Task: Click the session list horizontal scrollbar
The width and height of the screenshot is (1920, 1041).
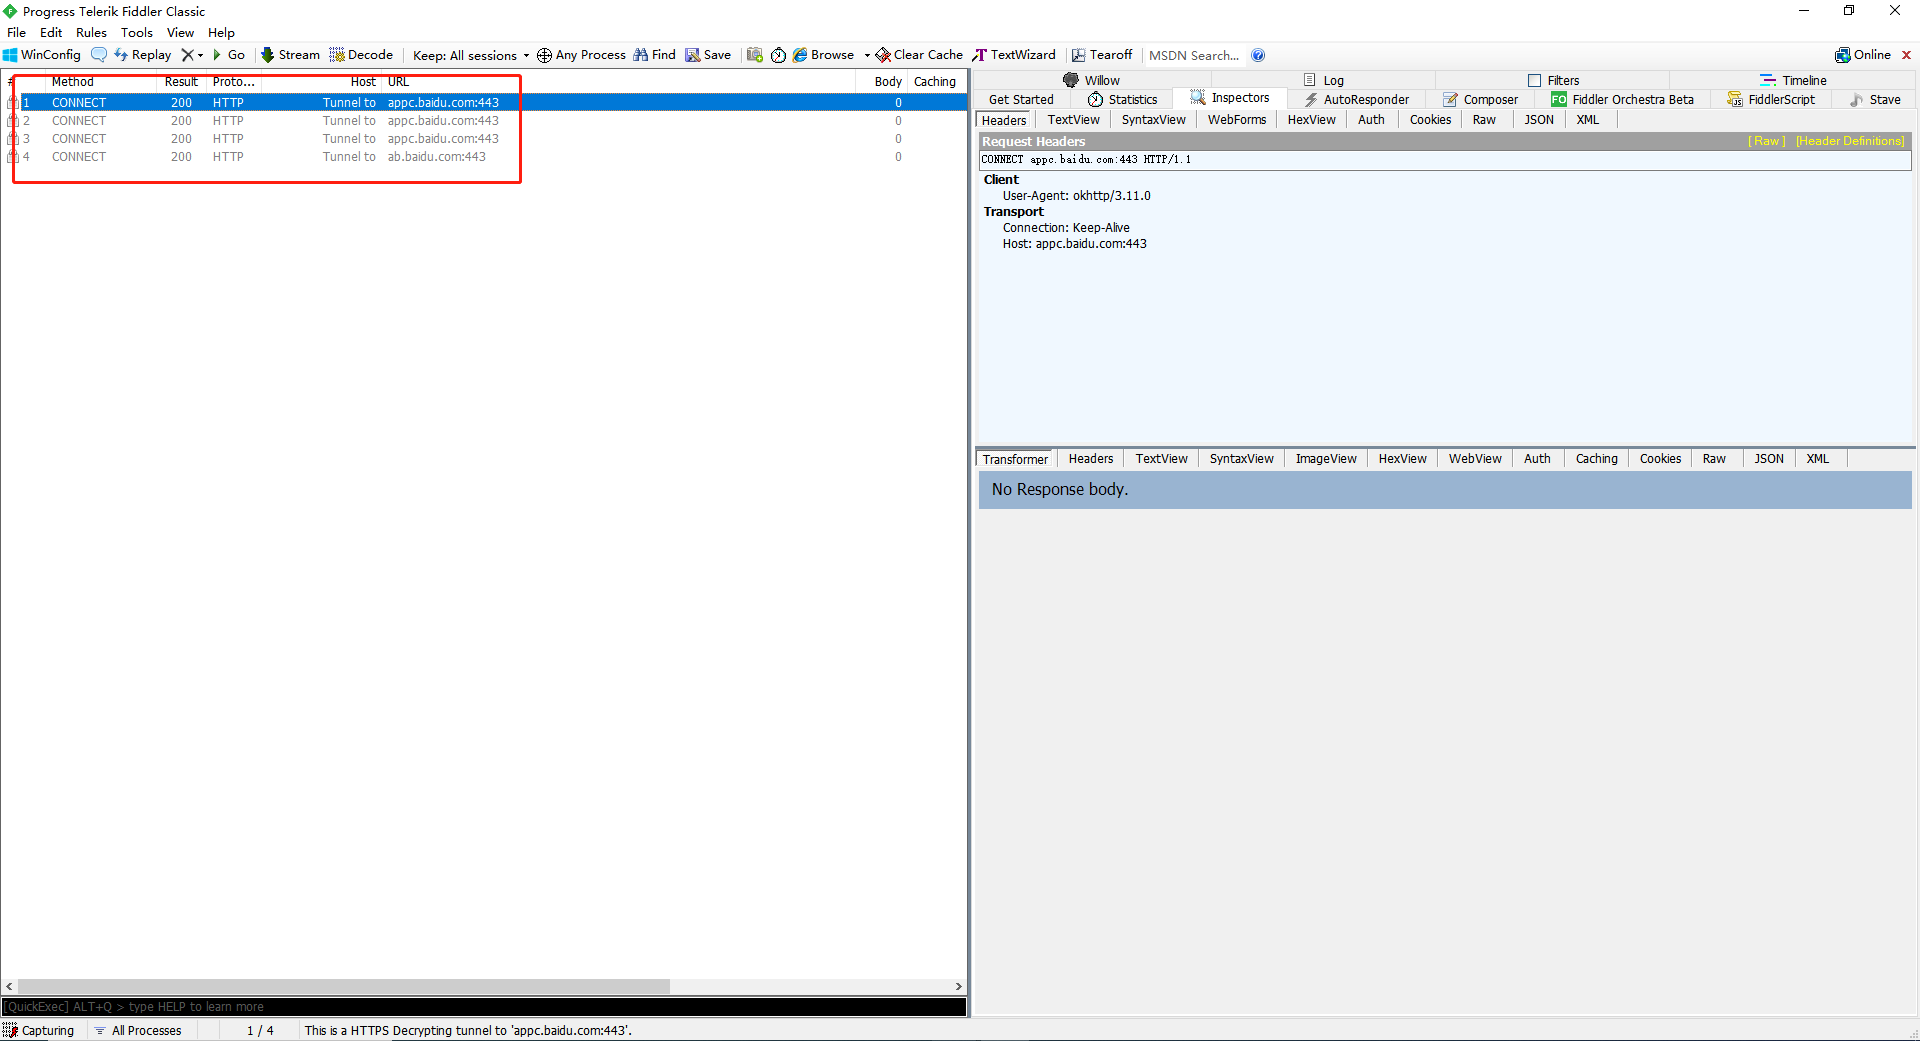Action: [x=343, y=986]
